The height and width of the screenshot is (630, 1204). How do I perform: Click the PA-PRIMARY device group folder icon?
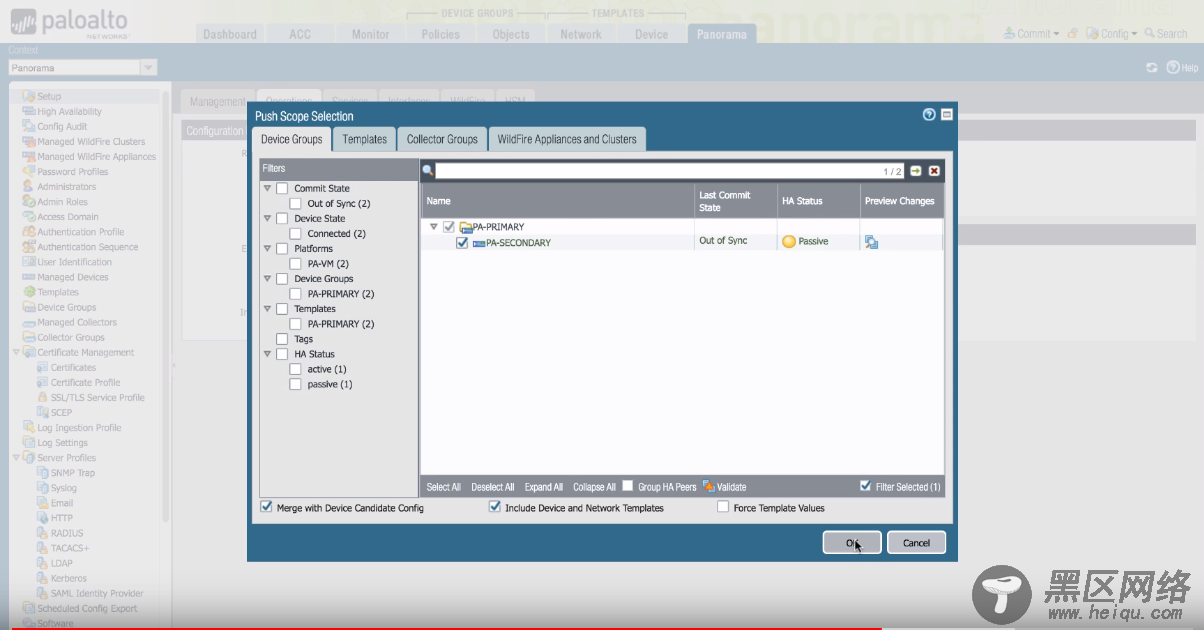point(465,227)
